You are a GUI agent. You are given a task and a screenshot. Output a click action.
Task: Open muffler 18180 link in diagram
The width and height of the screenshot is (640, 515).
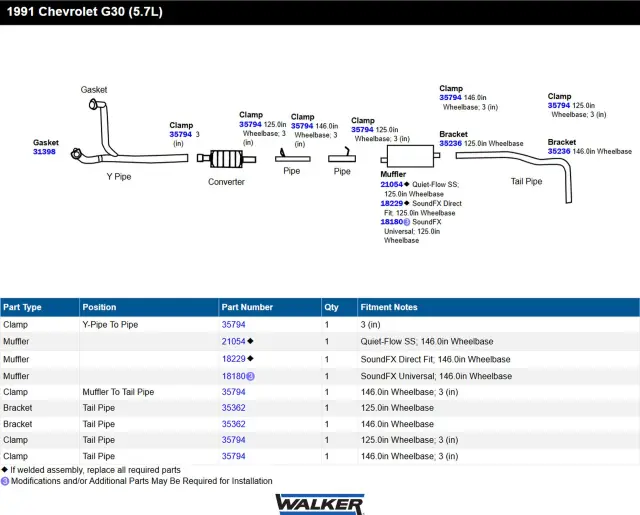click(391, 222)
